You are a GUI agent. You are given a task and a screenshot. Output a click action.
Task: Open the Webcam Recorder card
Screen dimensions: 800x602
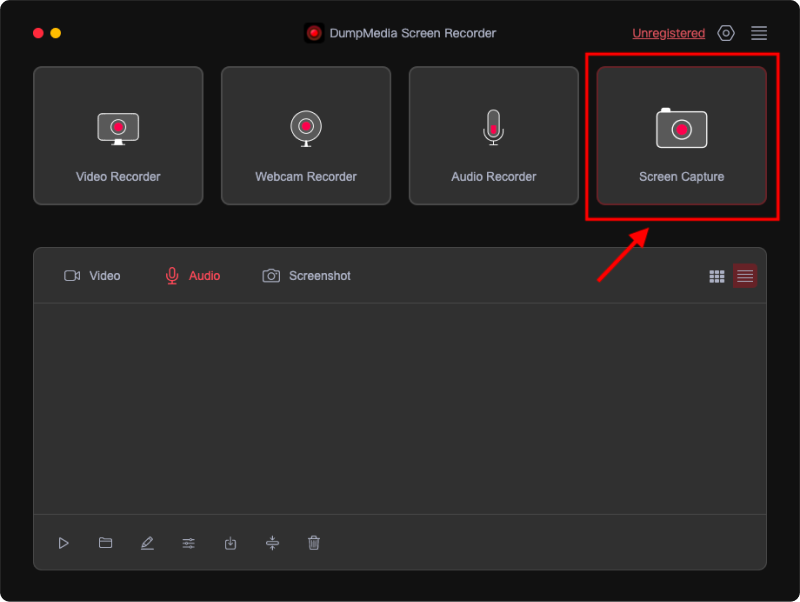click(306, 136)
